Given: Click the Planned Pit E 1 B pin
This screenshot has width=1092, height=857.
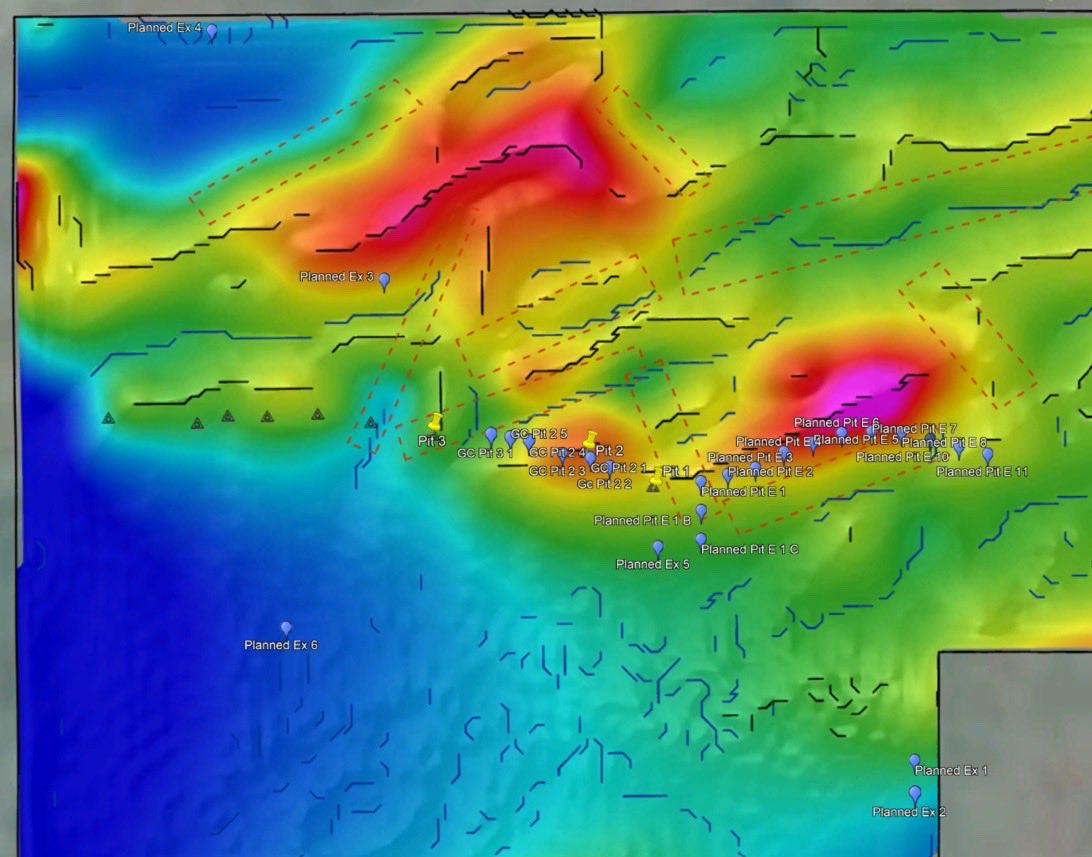Looking at the screenshot, I should (701, 512).
